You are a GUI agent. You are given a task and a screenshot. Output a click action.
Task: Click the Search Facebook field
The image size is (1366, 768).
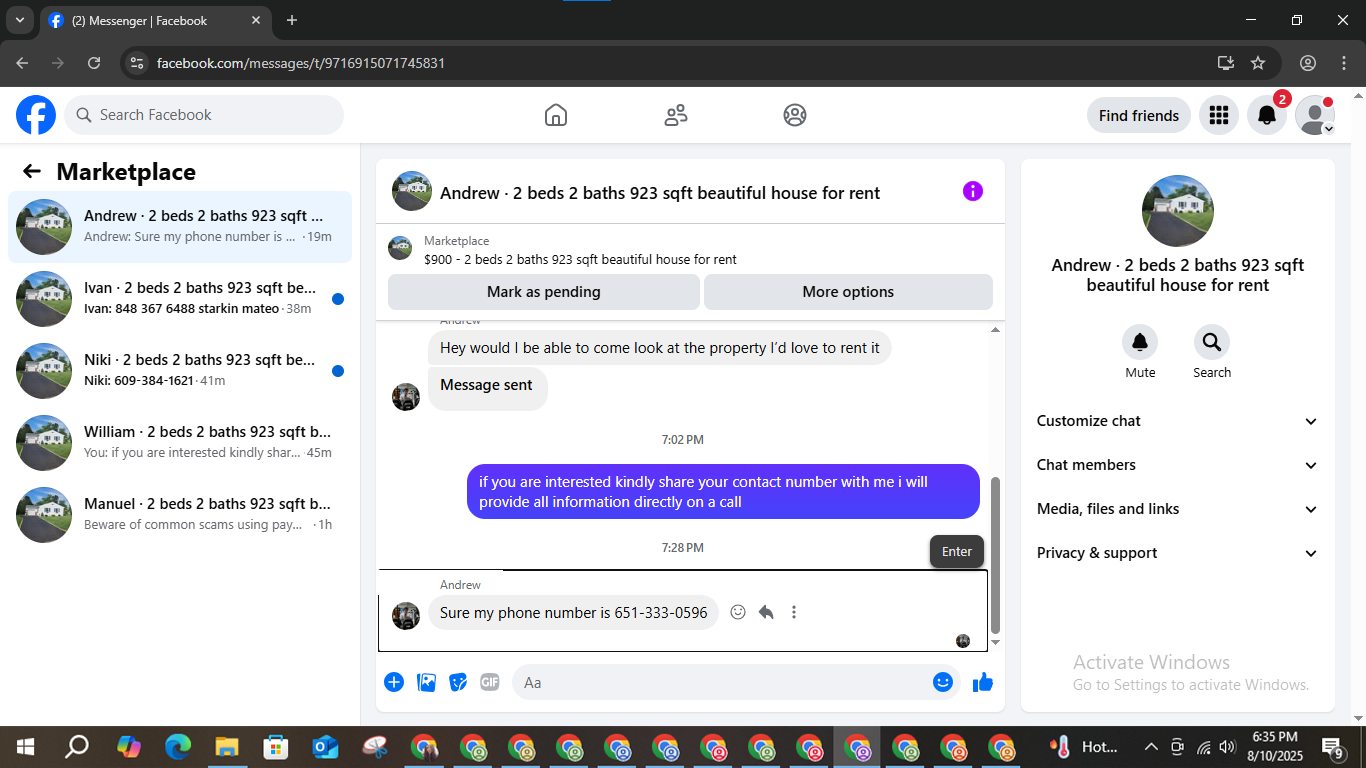[x=204, y=115]
